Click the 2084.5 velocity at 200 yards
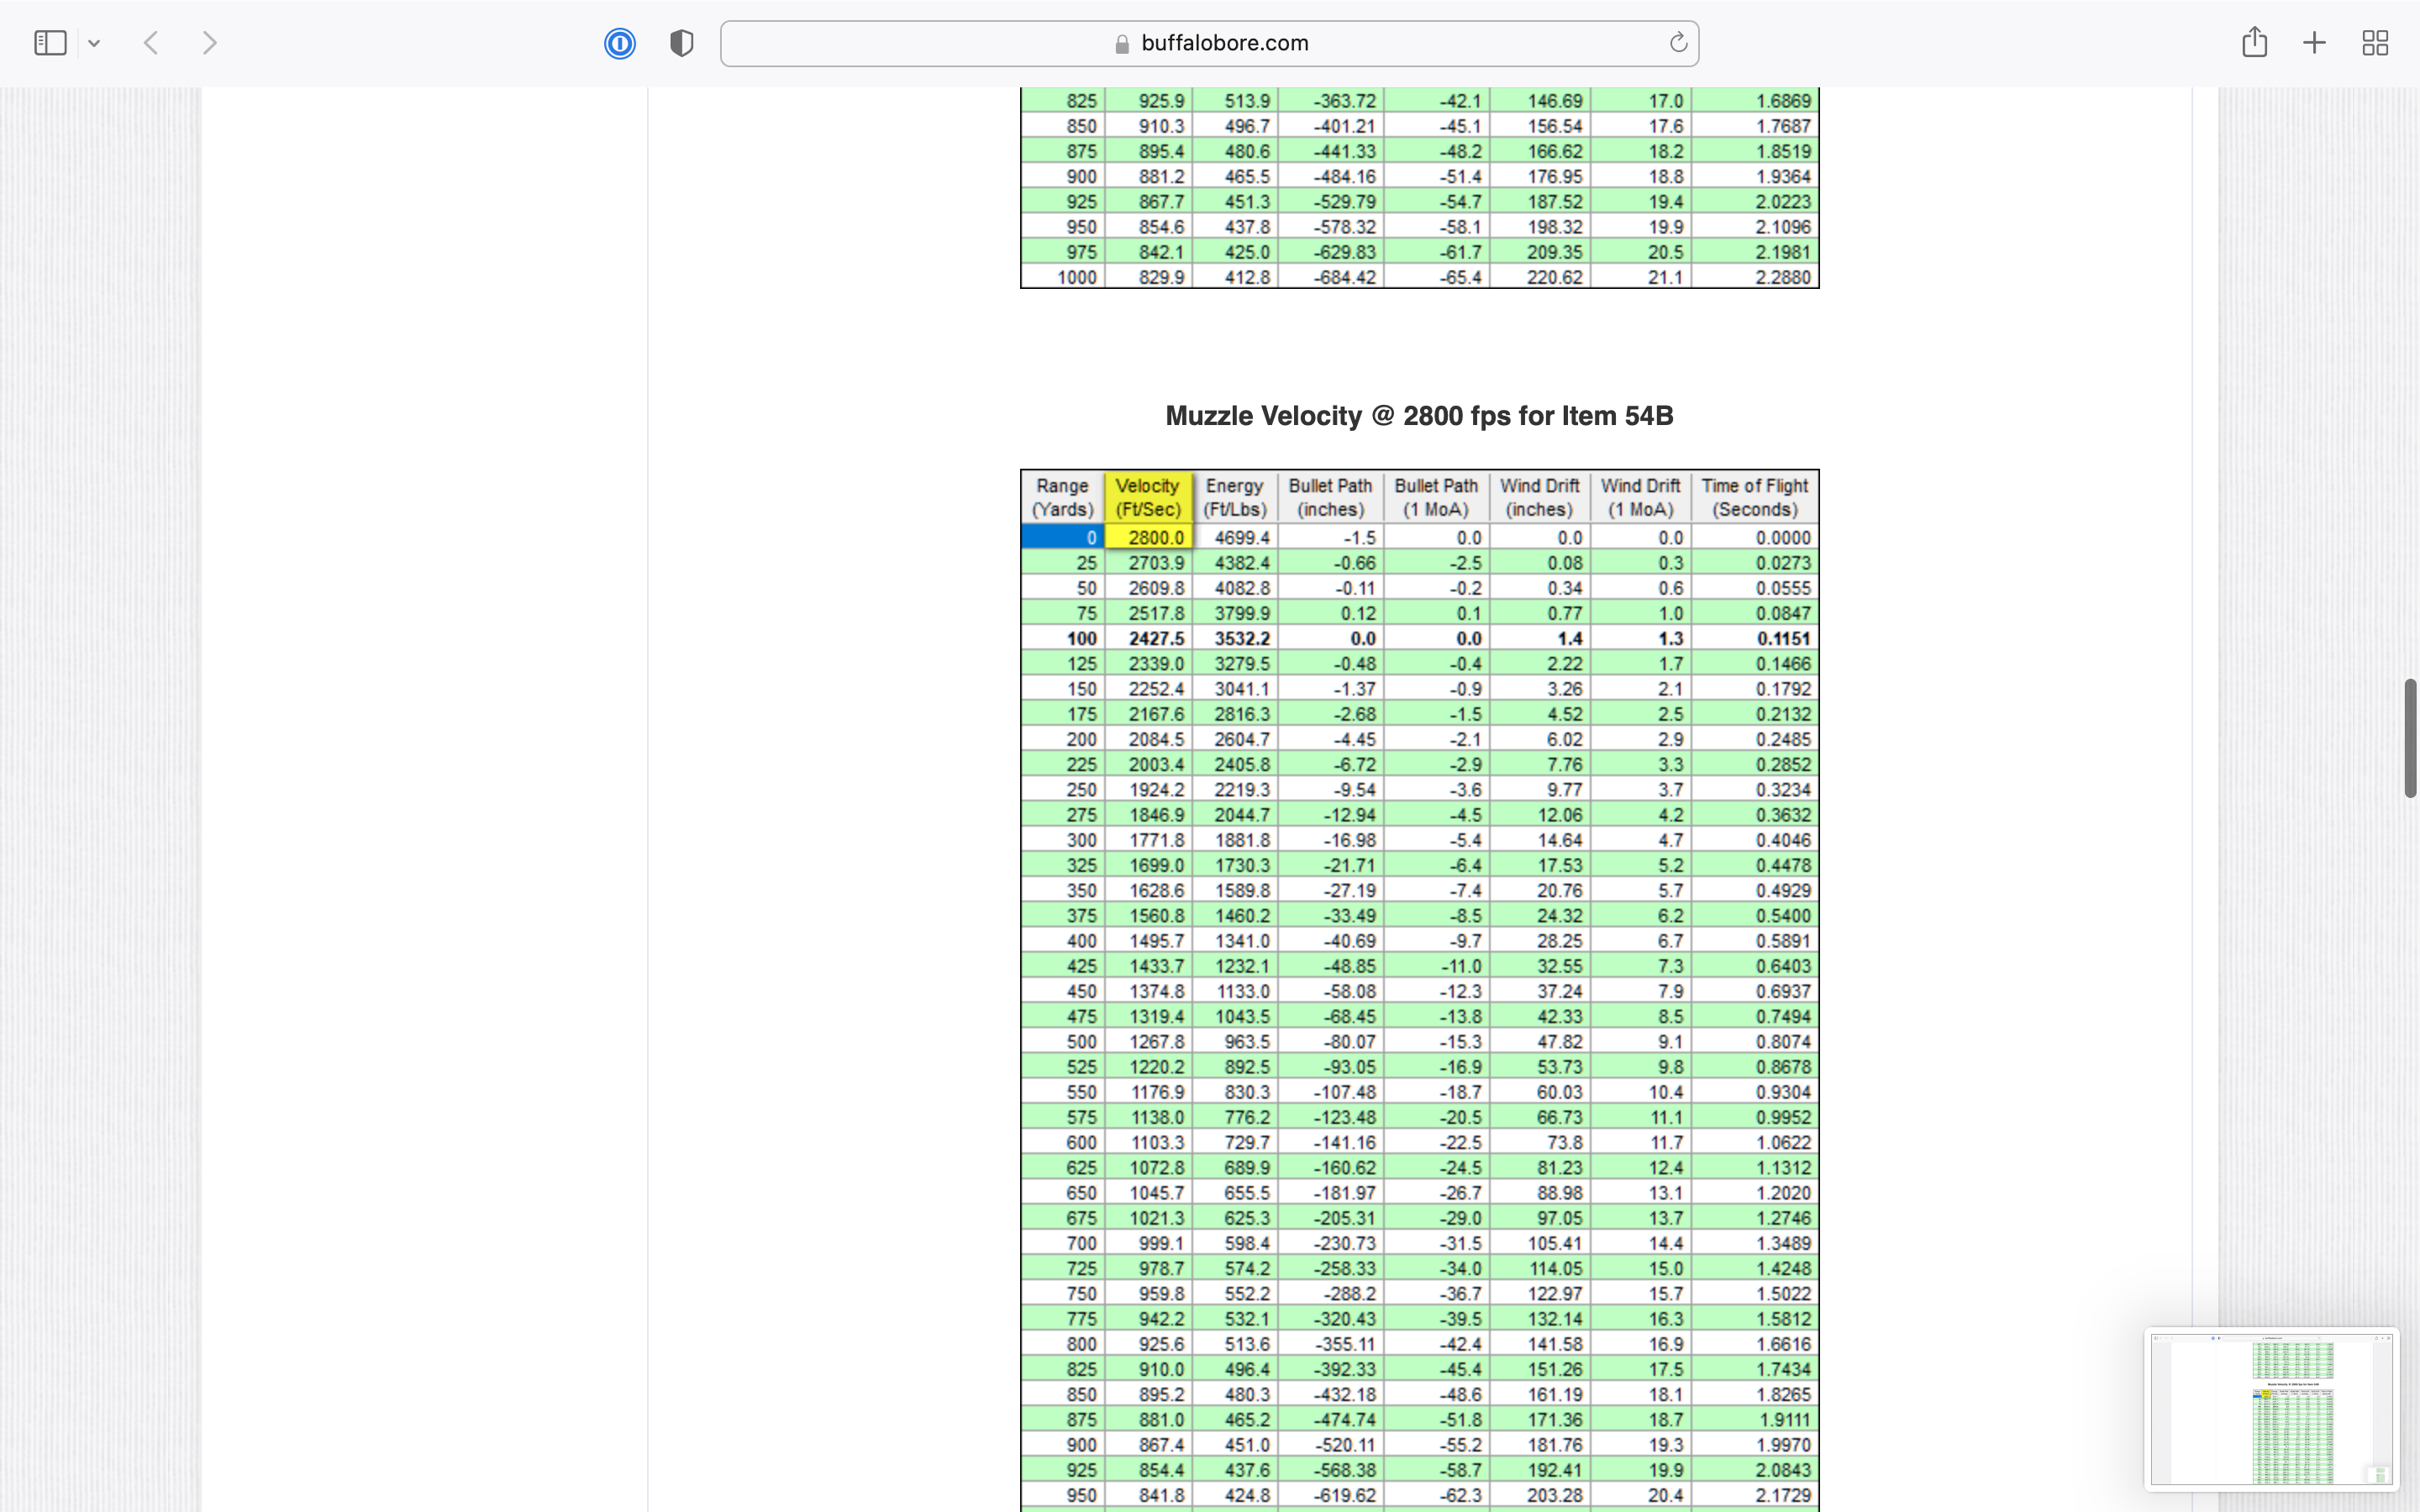Image resolution: width=2420 pixels, height=1512 pixels. point(1148,740)
